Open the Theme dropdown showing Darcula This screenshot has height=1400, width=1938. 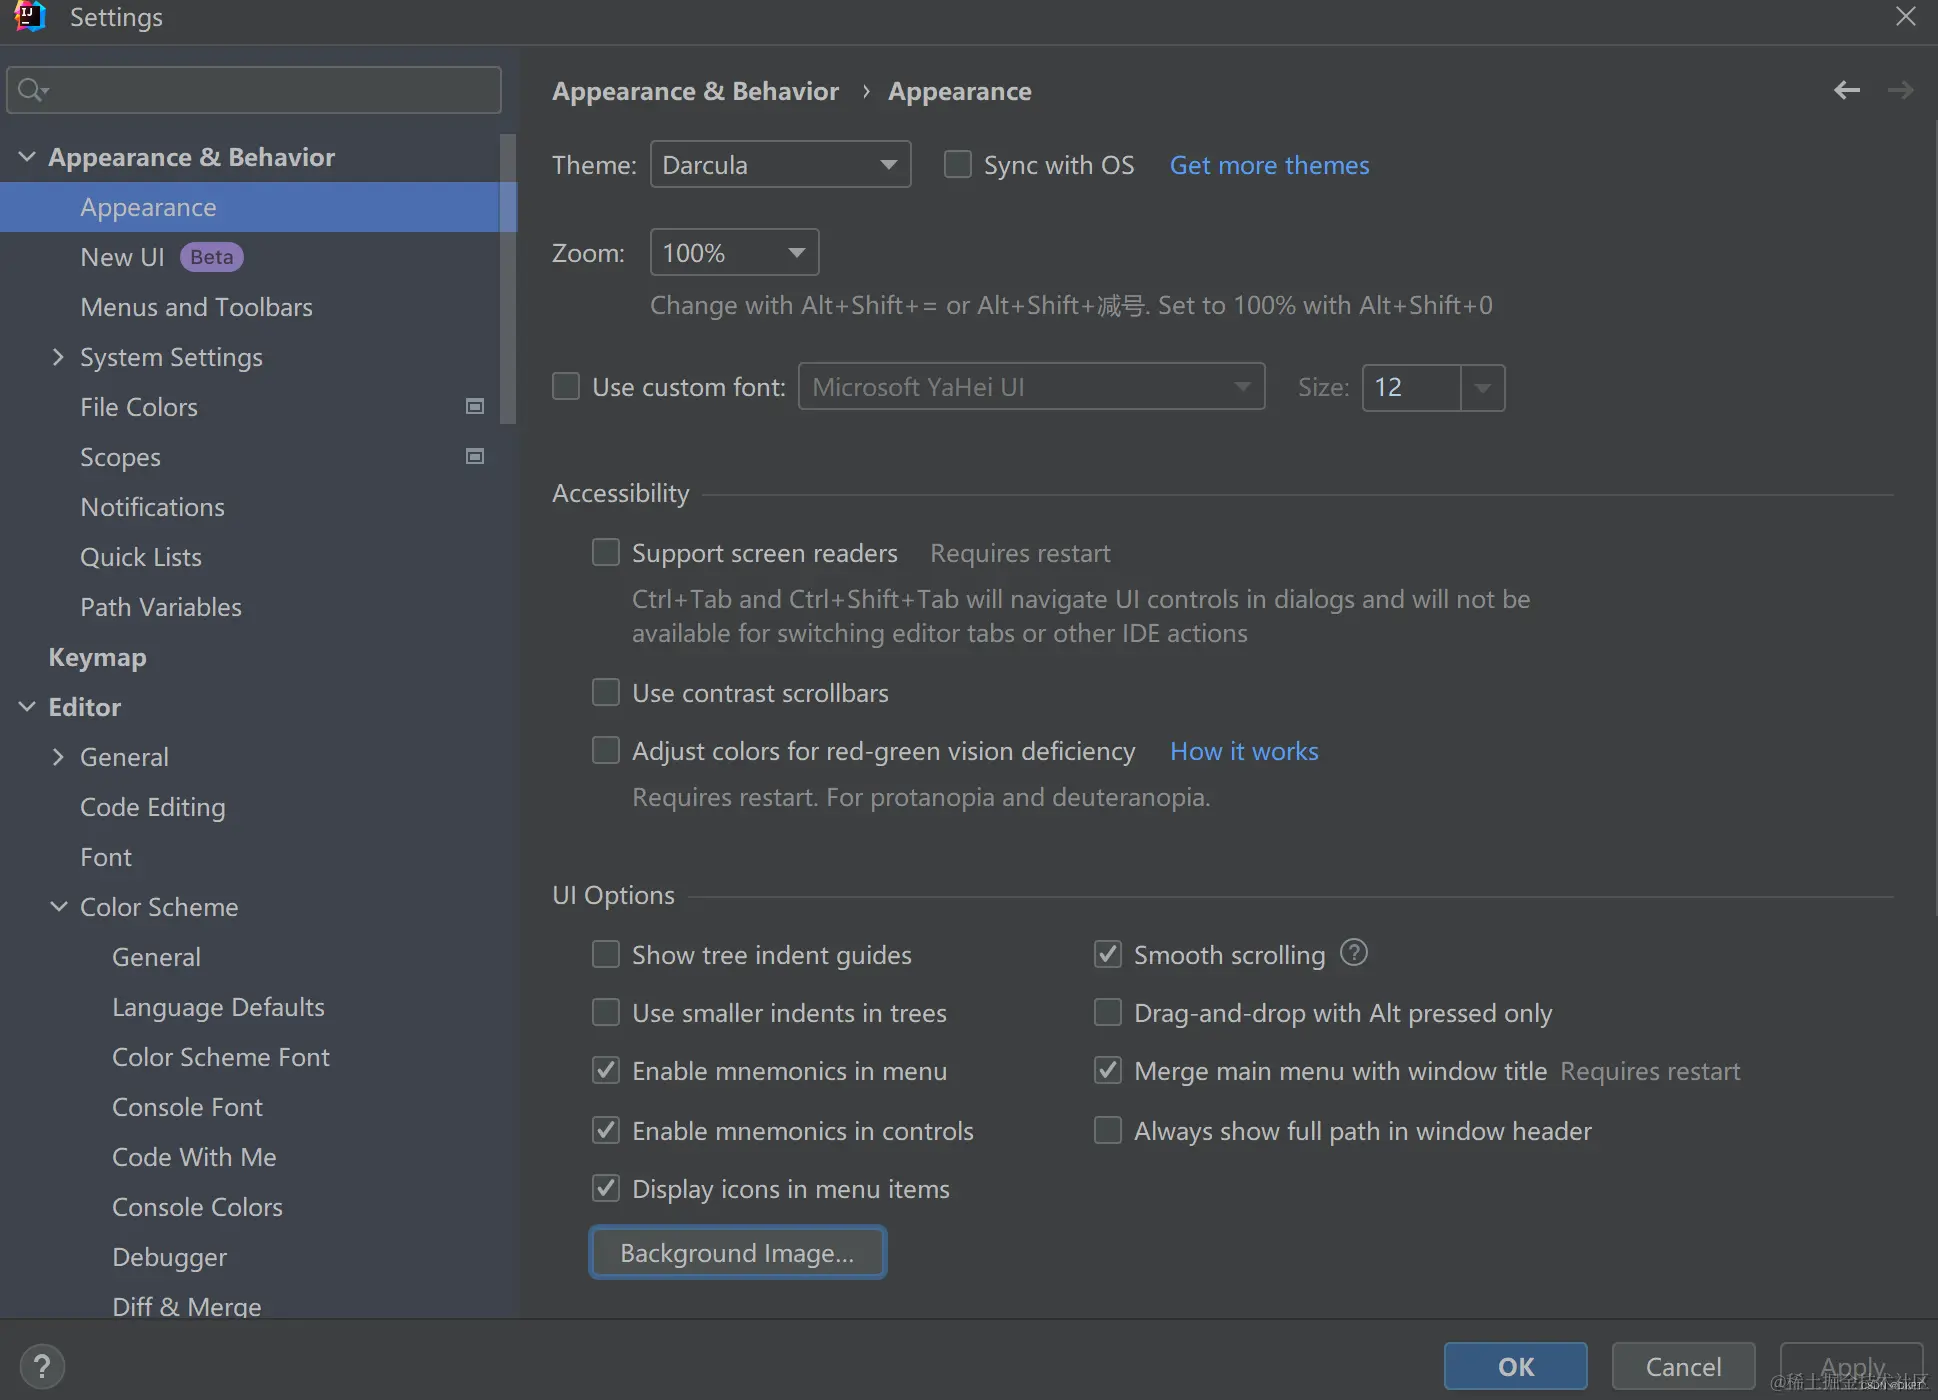pyautogui.click(x=780, y=164)
